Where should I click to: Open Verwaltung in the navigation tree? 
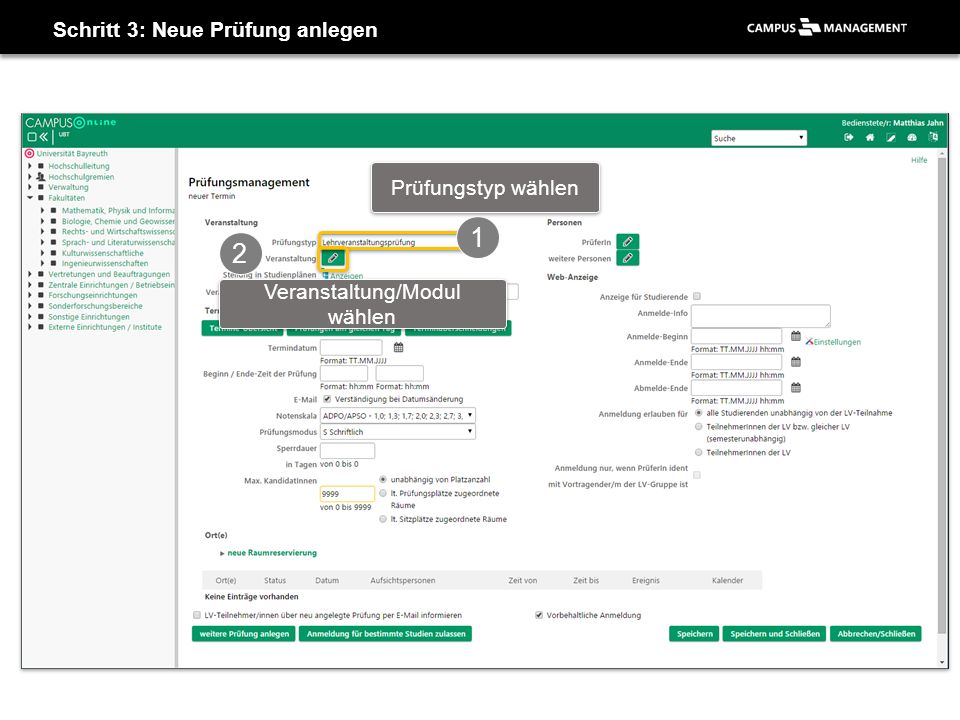(x=69, y=187)
